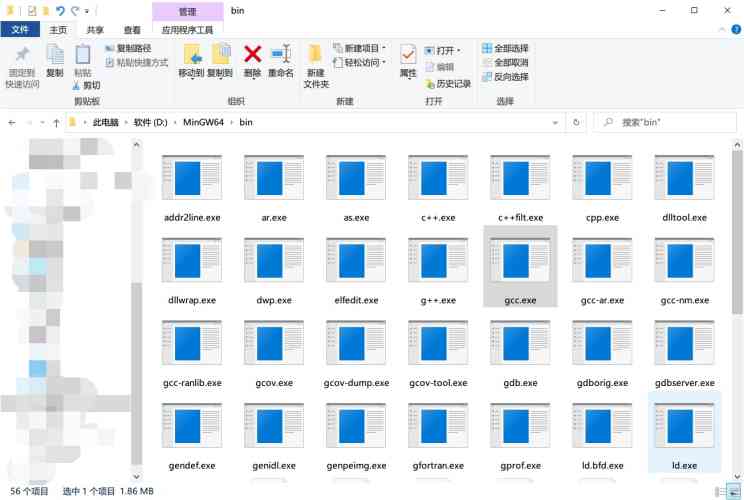Click 反向选择 invert selection
The height and width of the screenshot is (500, 744).
[505, 77]
